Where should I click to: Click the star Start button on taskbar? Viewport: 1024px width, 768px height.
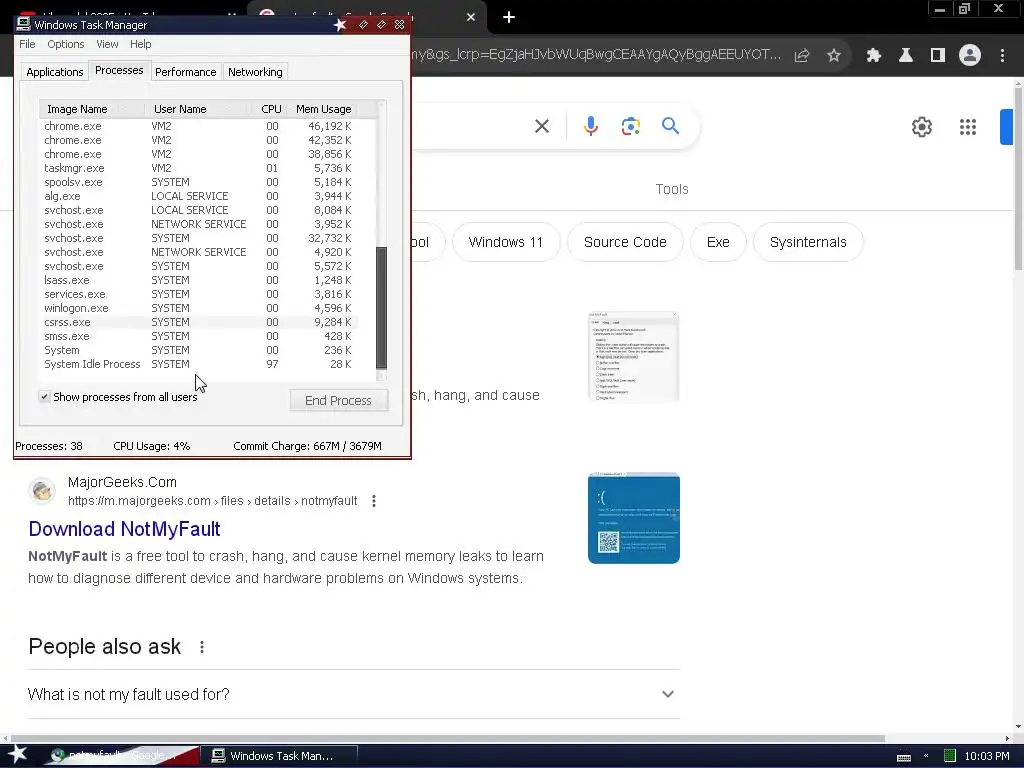[x=17, y=754]
